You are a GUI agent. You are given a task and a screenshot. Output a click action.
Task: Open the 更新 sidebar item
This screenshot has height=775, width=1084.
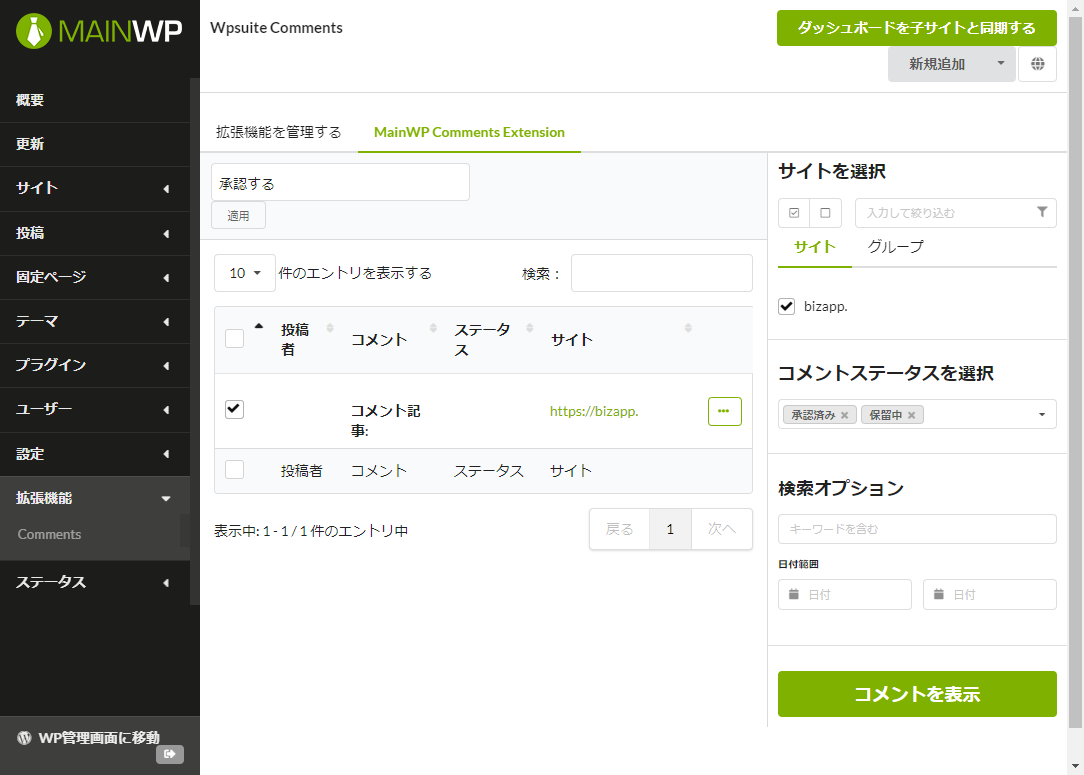coord(95,144)
